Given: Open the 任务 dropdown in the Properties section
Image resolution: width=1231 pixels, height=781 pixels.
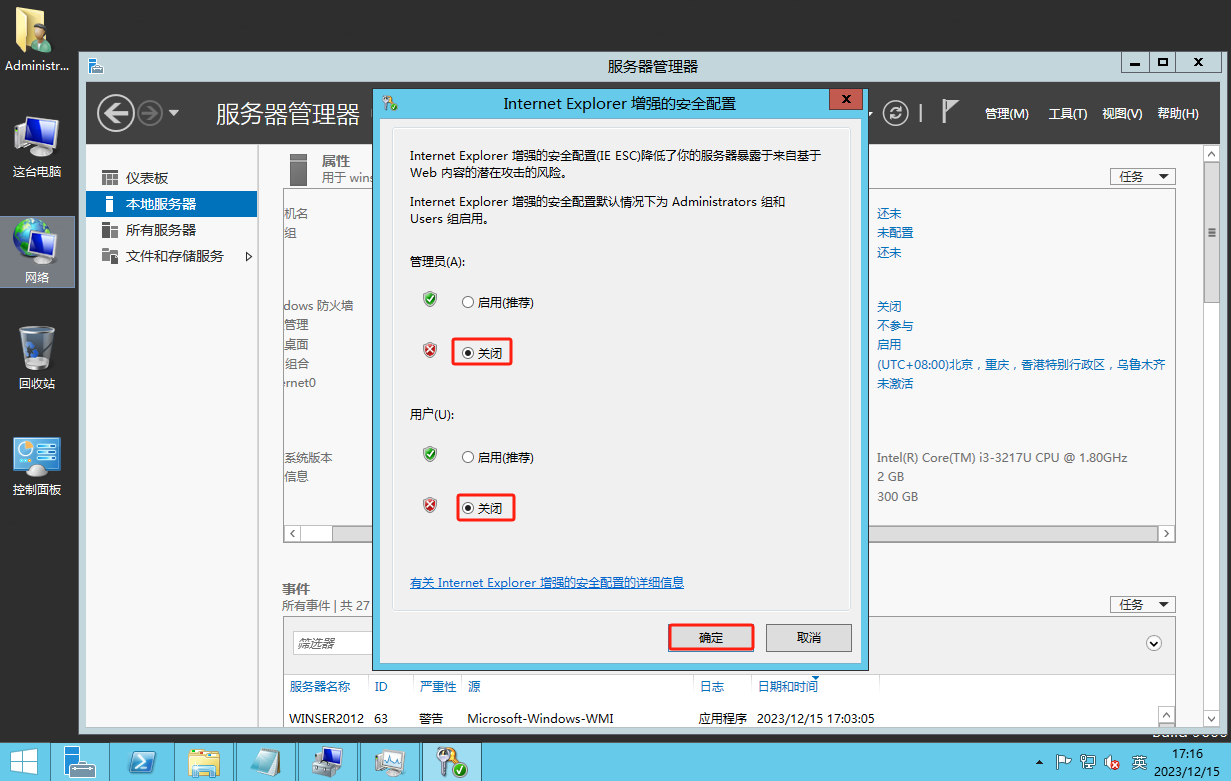Looking at the screenshot, I should coord(1143,177).
